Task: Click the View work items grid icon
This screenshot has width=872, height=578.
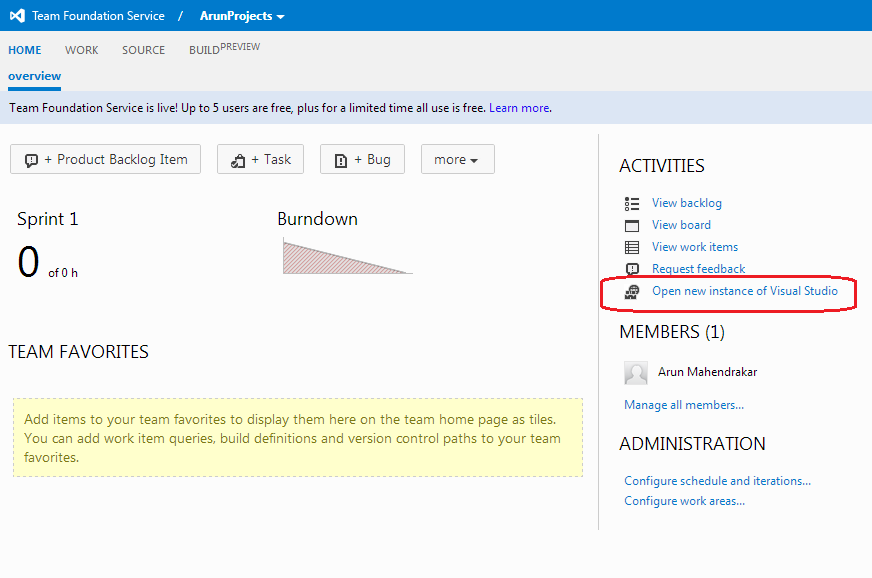Action: (632, 247)
